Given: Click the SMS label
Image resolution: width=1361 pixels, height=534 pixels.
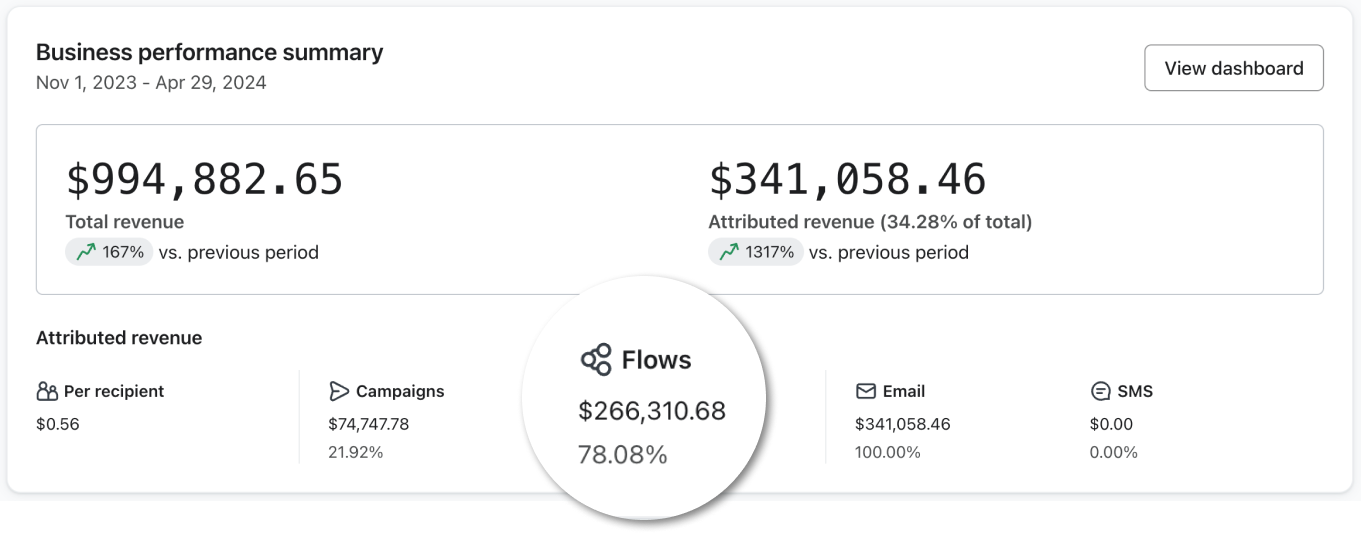Looking at the screenshot, I should pyautogui.click(x=1135, y=391).
